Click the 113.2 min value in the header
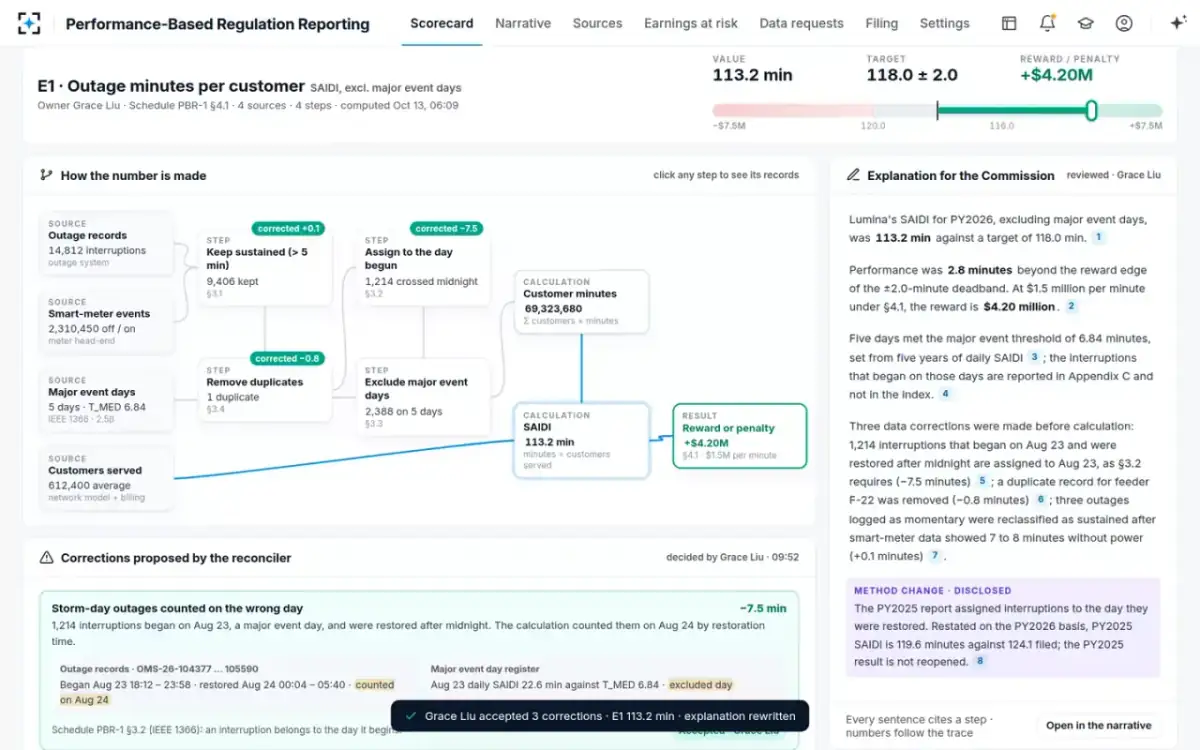The width and height of the screenshot is (1200, 750). 752,75
